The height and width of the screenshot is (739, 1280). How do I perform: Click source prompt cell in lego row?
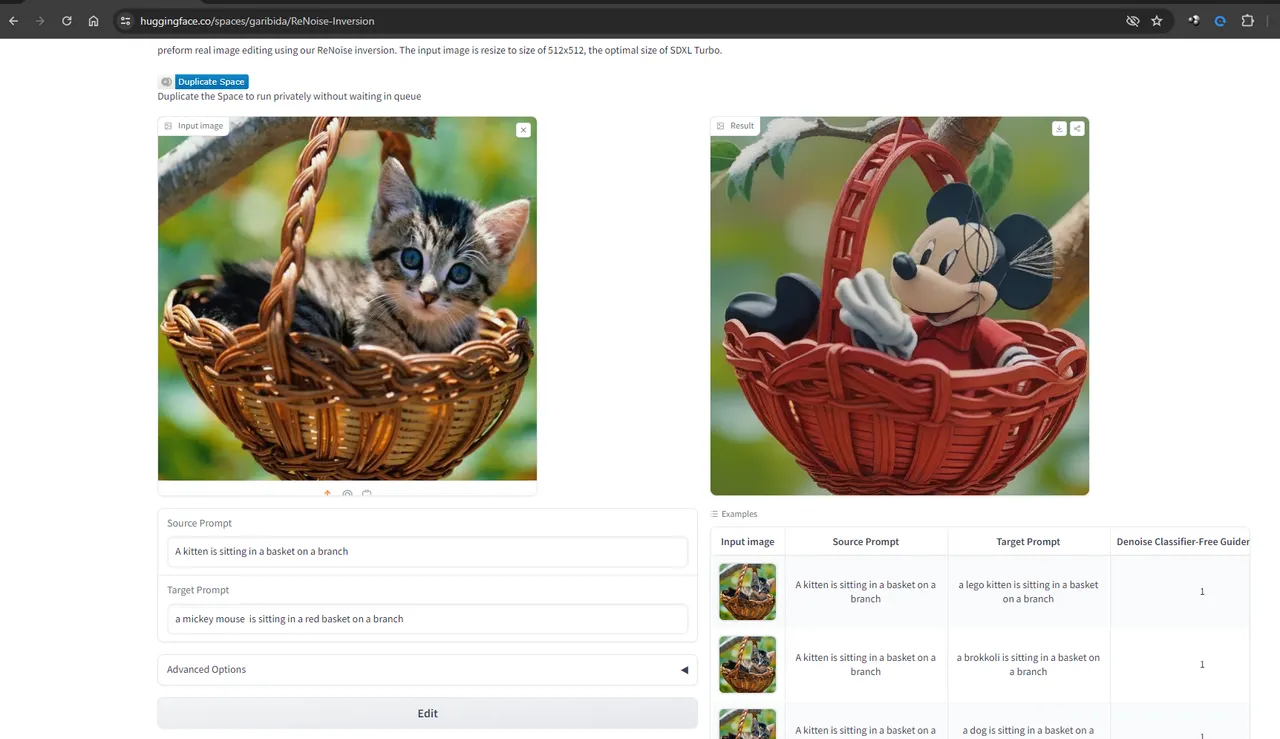pos(866,592)
